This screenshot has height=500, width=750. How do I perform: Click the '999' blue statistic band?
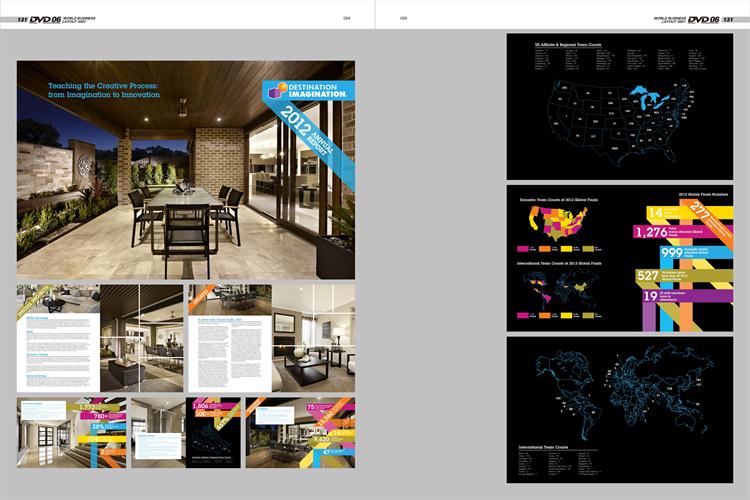[654, 255]
